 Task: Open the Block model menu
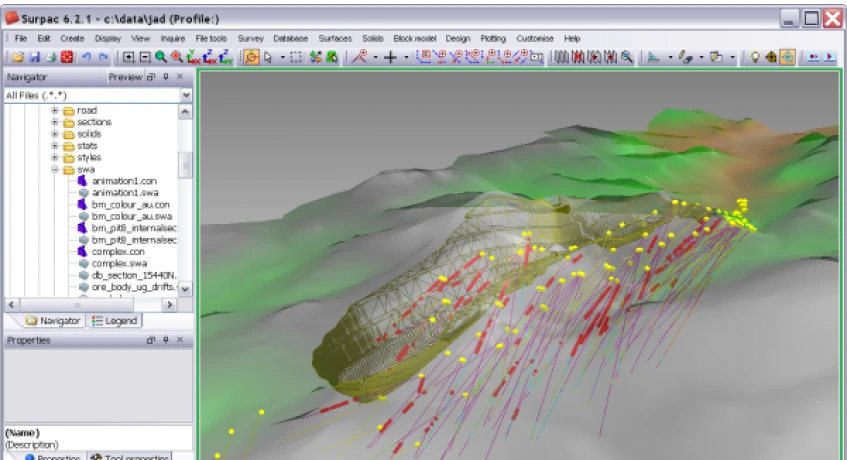(x=416, y=38)
